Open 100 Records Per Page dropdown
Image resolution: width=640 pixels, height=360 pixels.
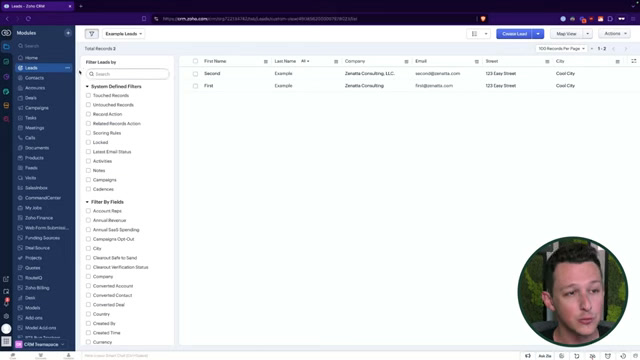click(x=561, y=49)
